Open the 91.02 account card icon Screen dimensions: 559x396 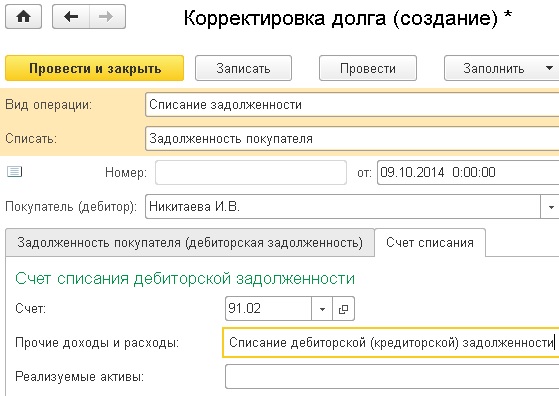pos(343,309)
